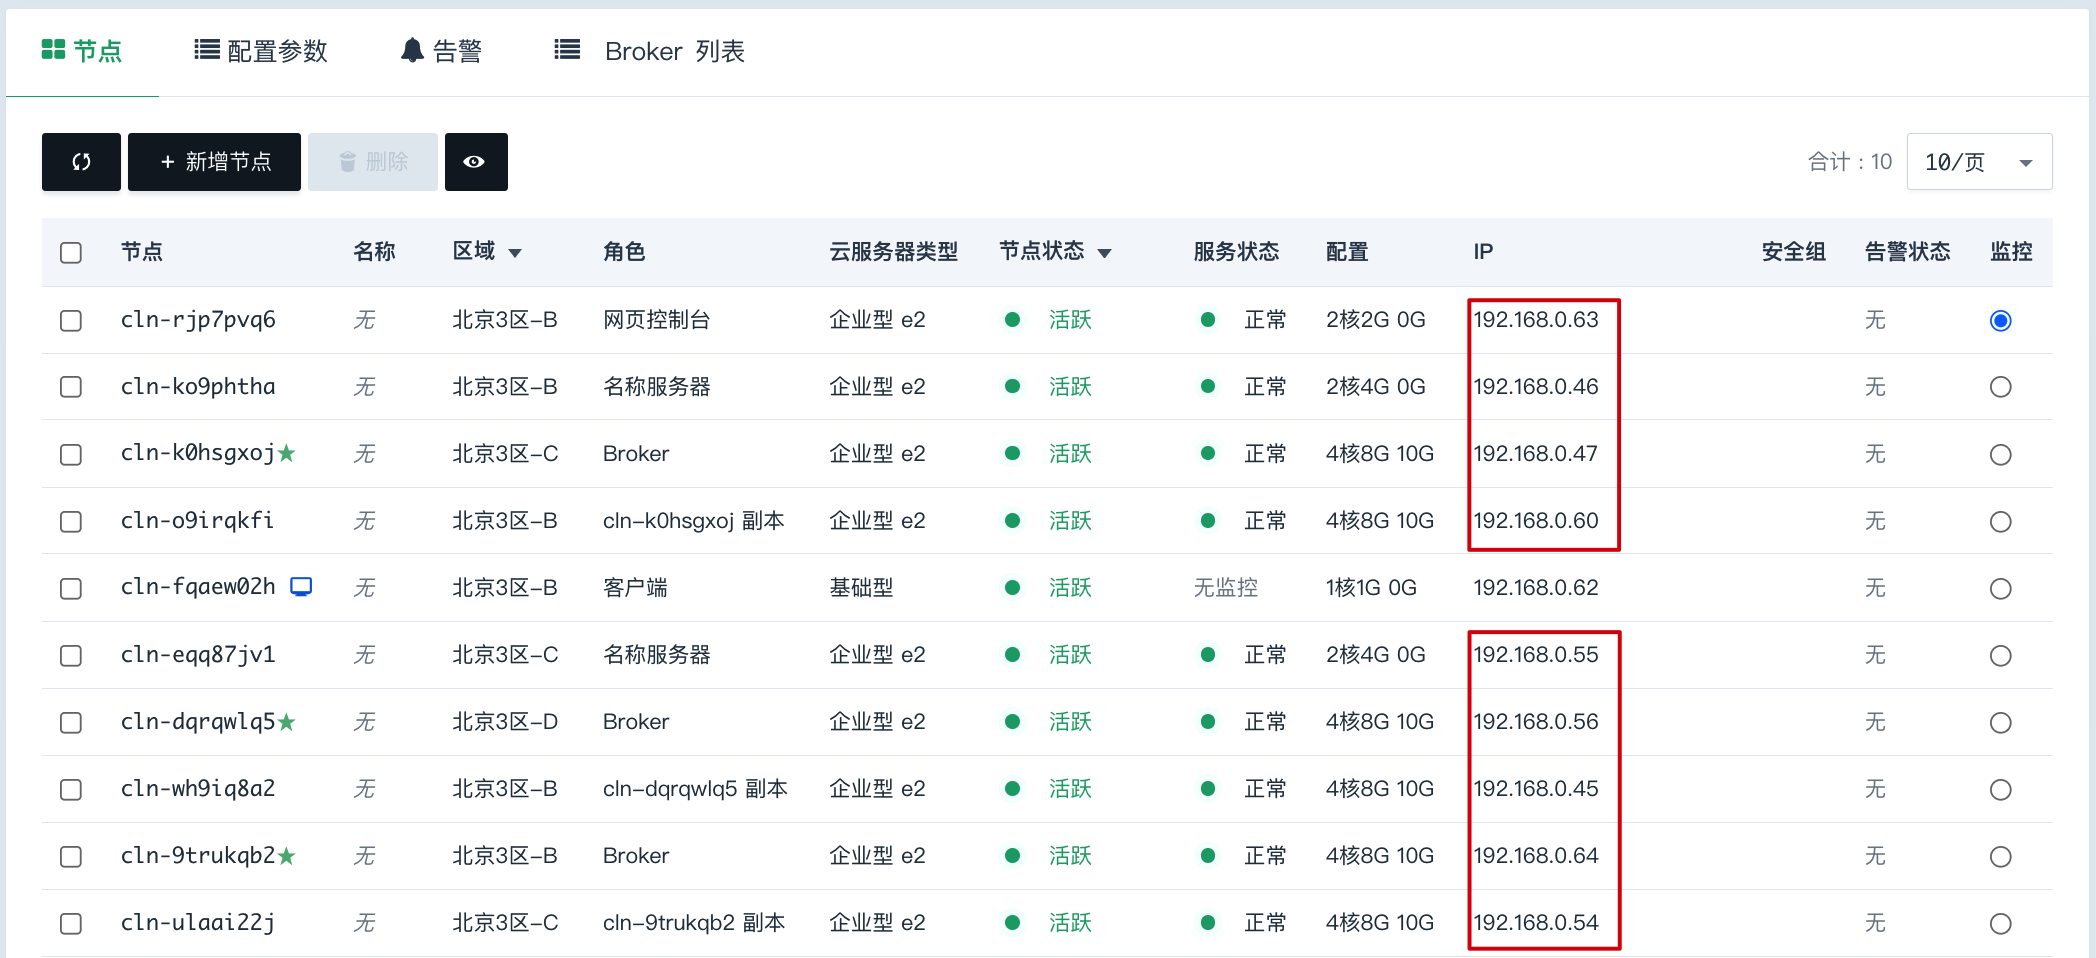Click the green 节点状态 dot for cln-fqaew02h
This screenshot has width=2096, height=958.
point(1012,588)
